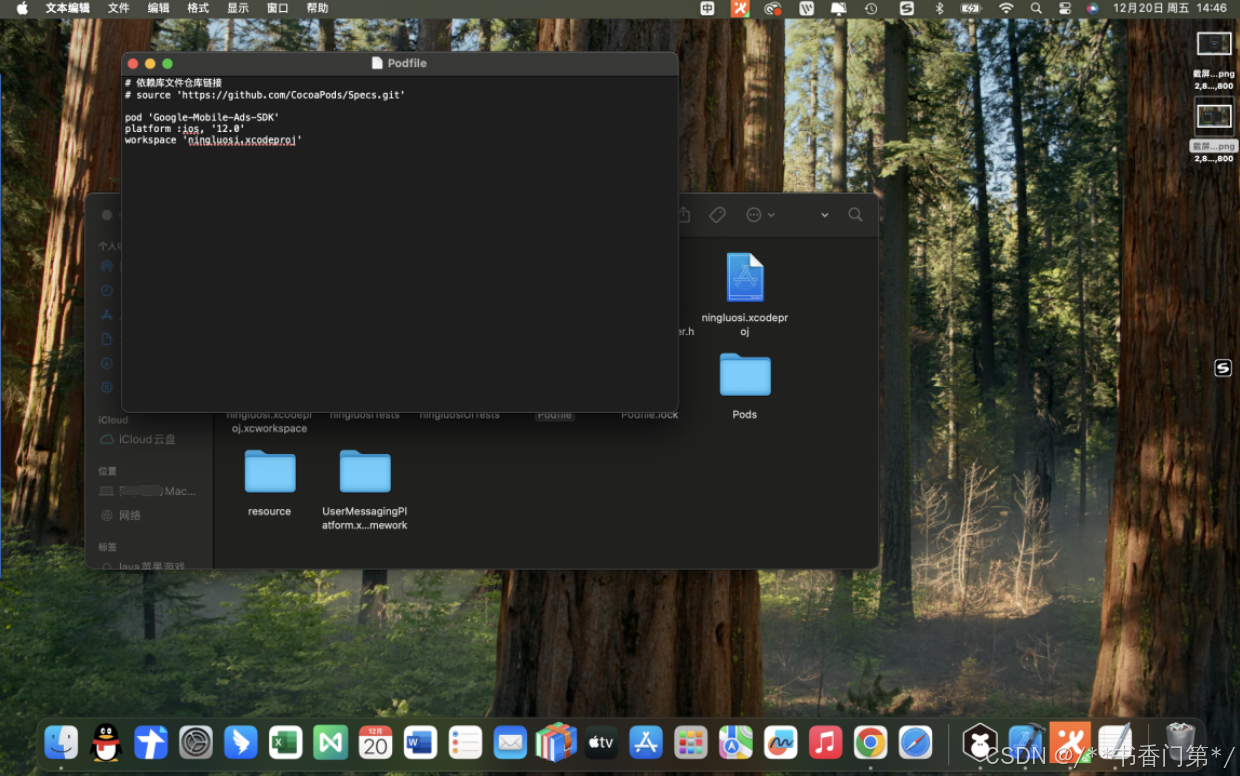The height and width of the screenshot is (776, 1240).
Task: Open Safari from the Dock
Action: [x=915, y=742]
